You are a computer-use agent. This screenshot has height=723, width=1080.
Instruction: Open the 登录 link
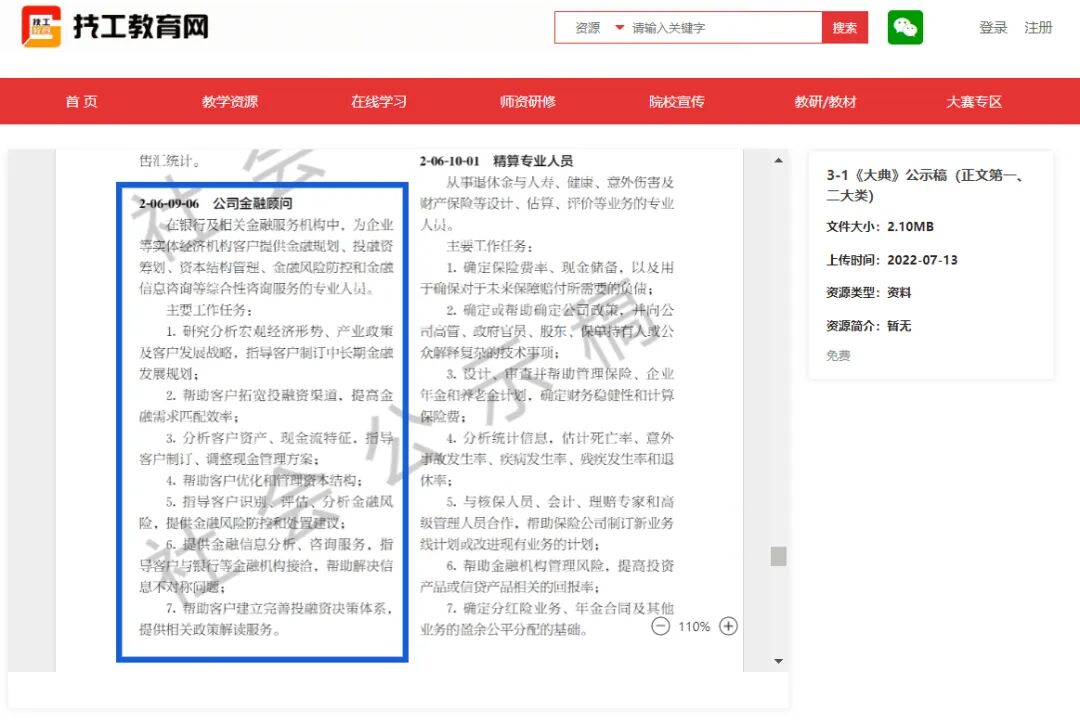click(x=993, y=28)
